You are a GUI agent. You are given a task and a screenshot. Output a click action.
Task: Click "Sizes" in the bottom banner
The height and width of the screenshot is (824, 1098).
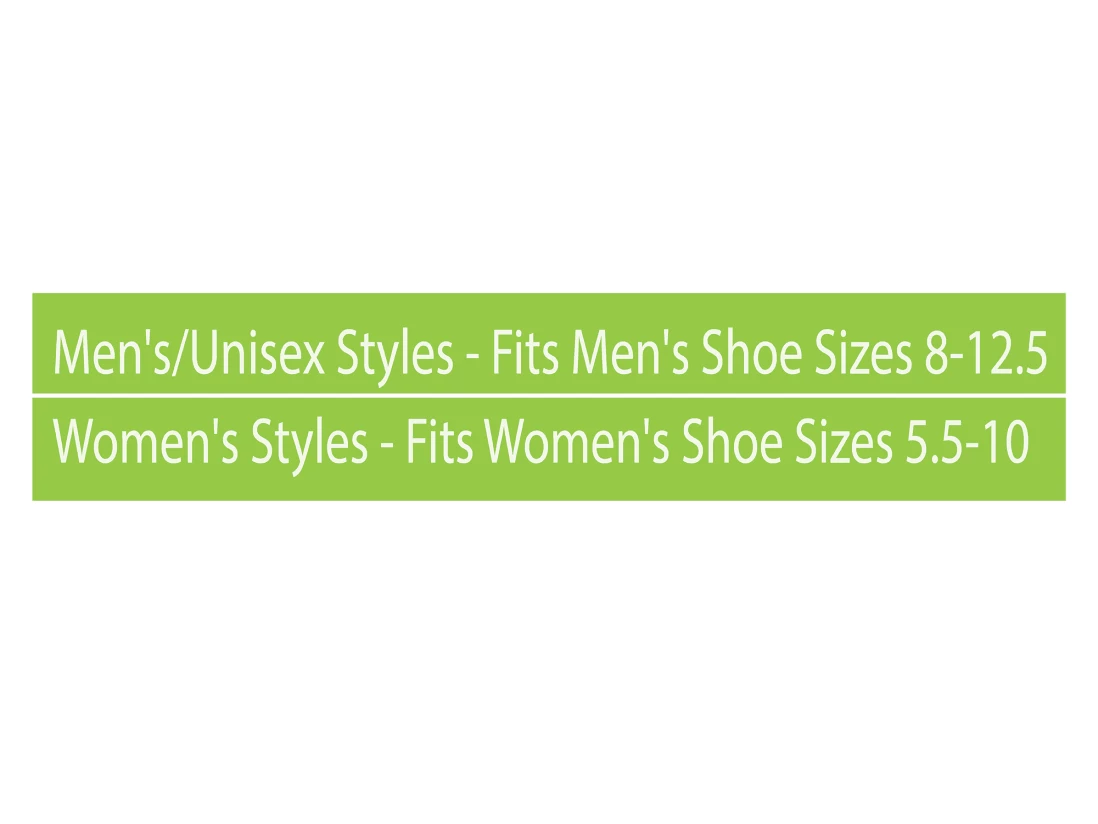coord(845,442)
